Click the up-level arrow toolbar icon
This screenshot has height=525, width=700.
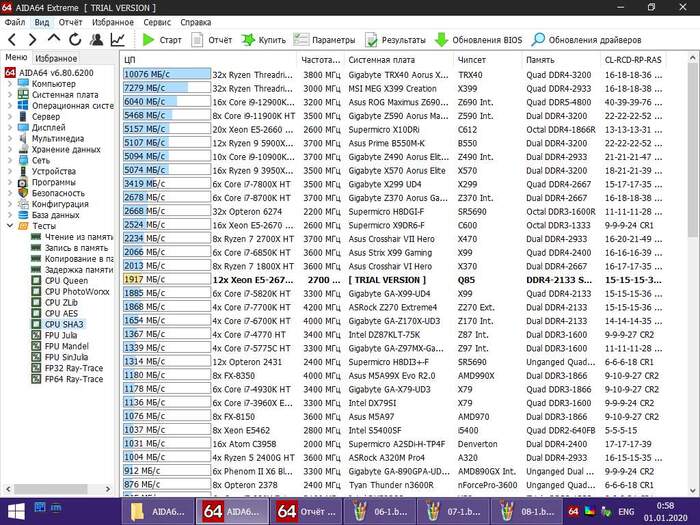tap(54, 39)
